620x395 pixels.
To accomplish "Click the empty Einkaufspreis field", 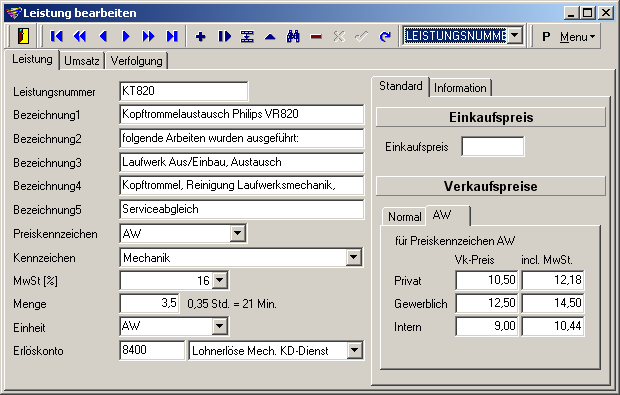I will click(x=493, y=146).
